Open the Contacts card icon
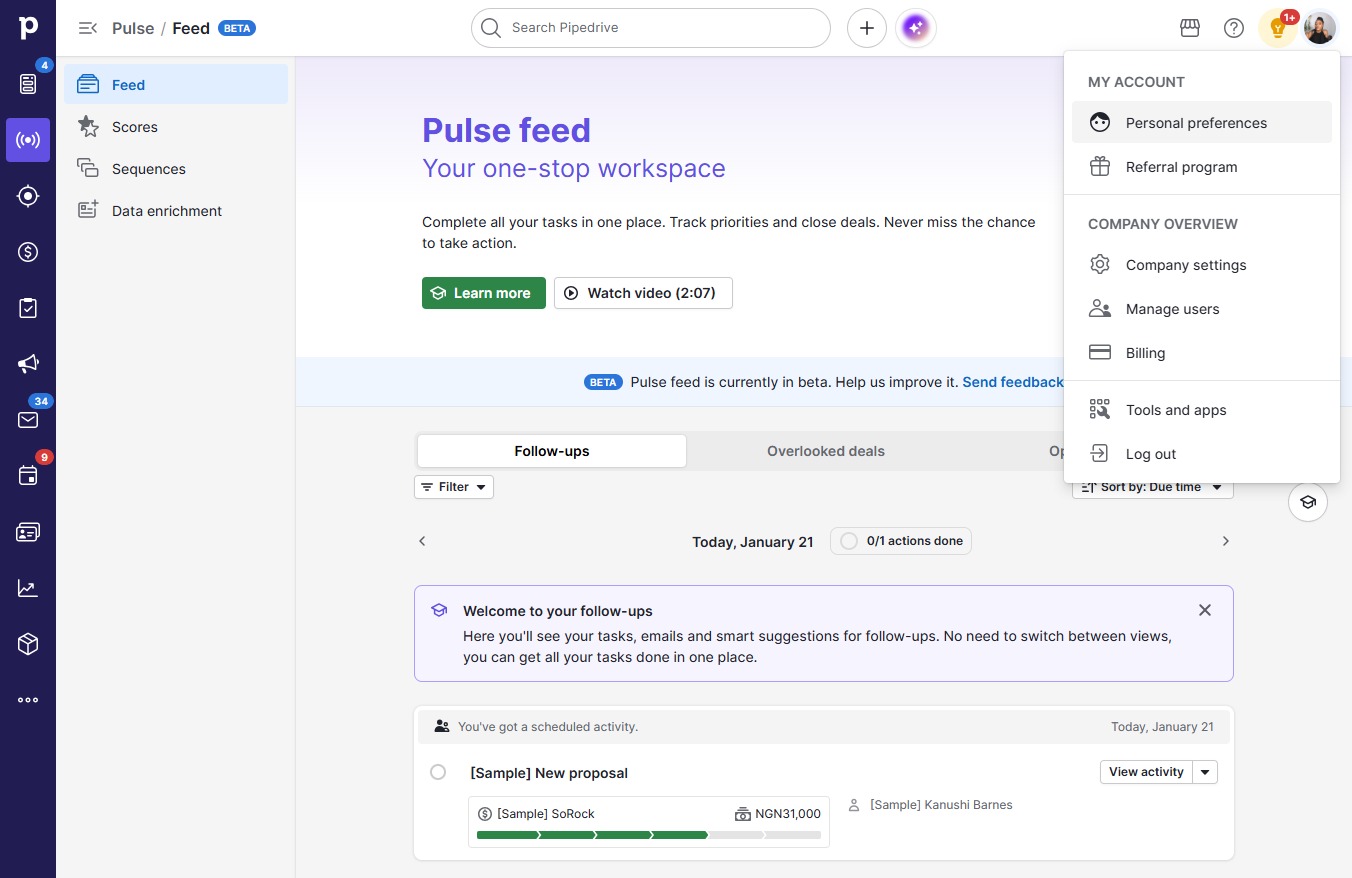 pos(28,532)
